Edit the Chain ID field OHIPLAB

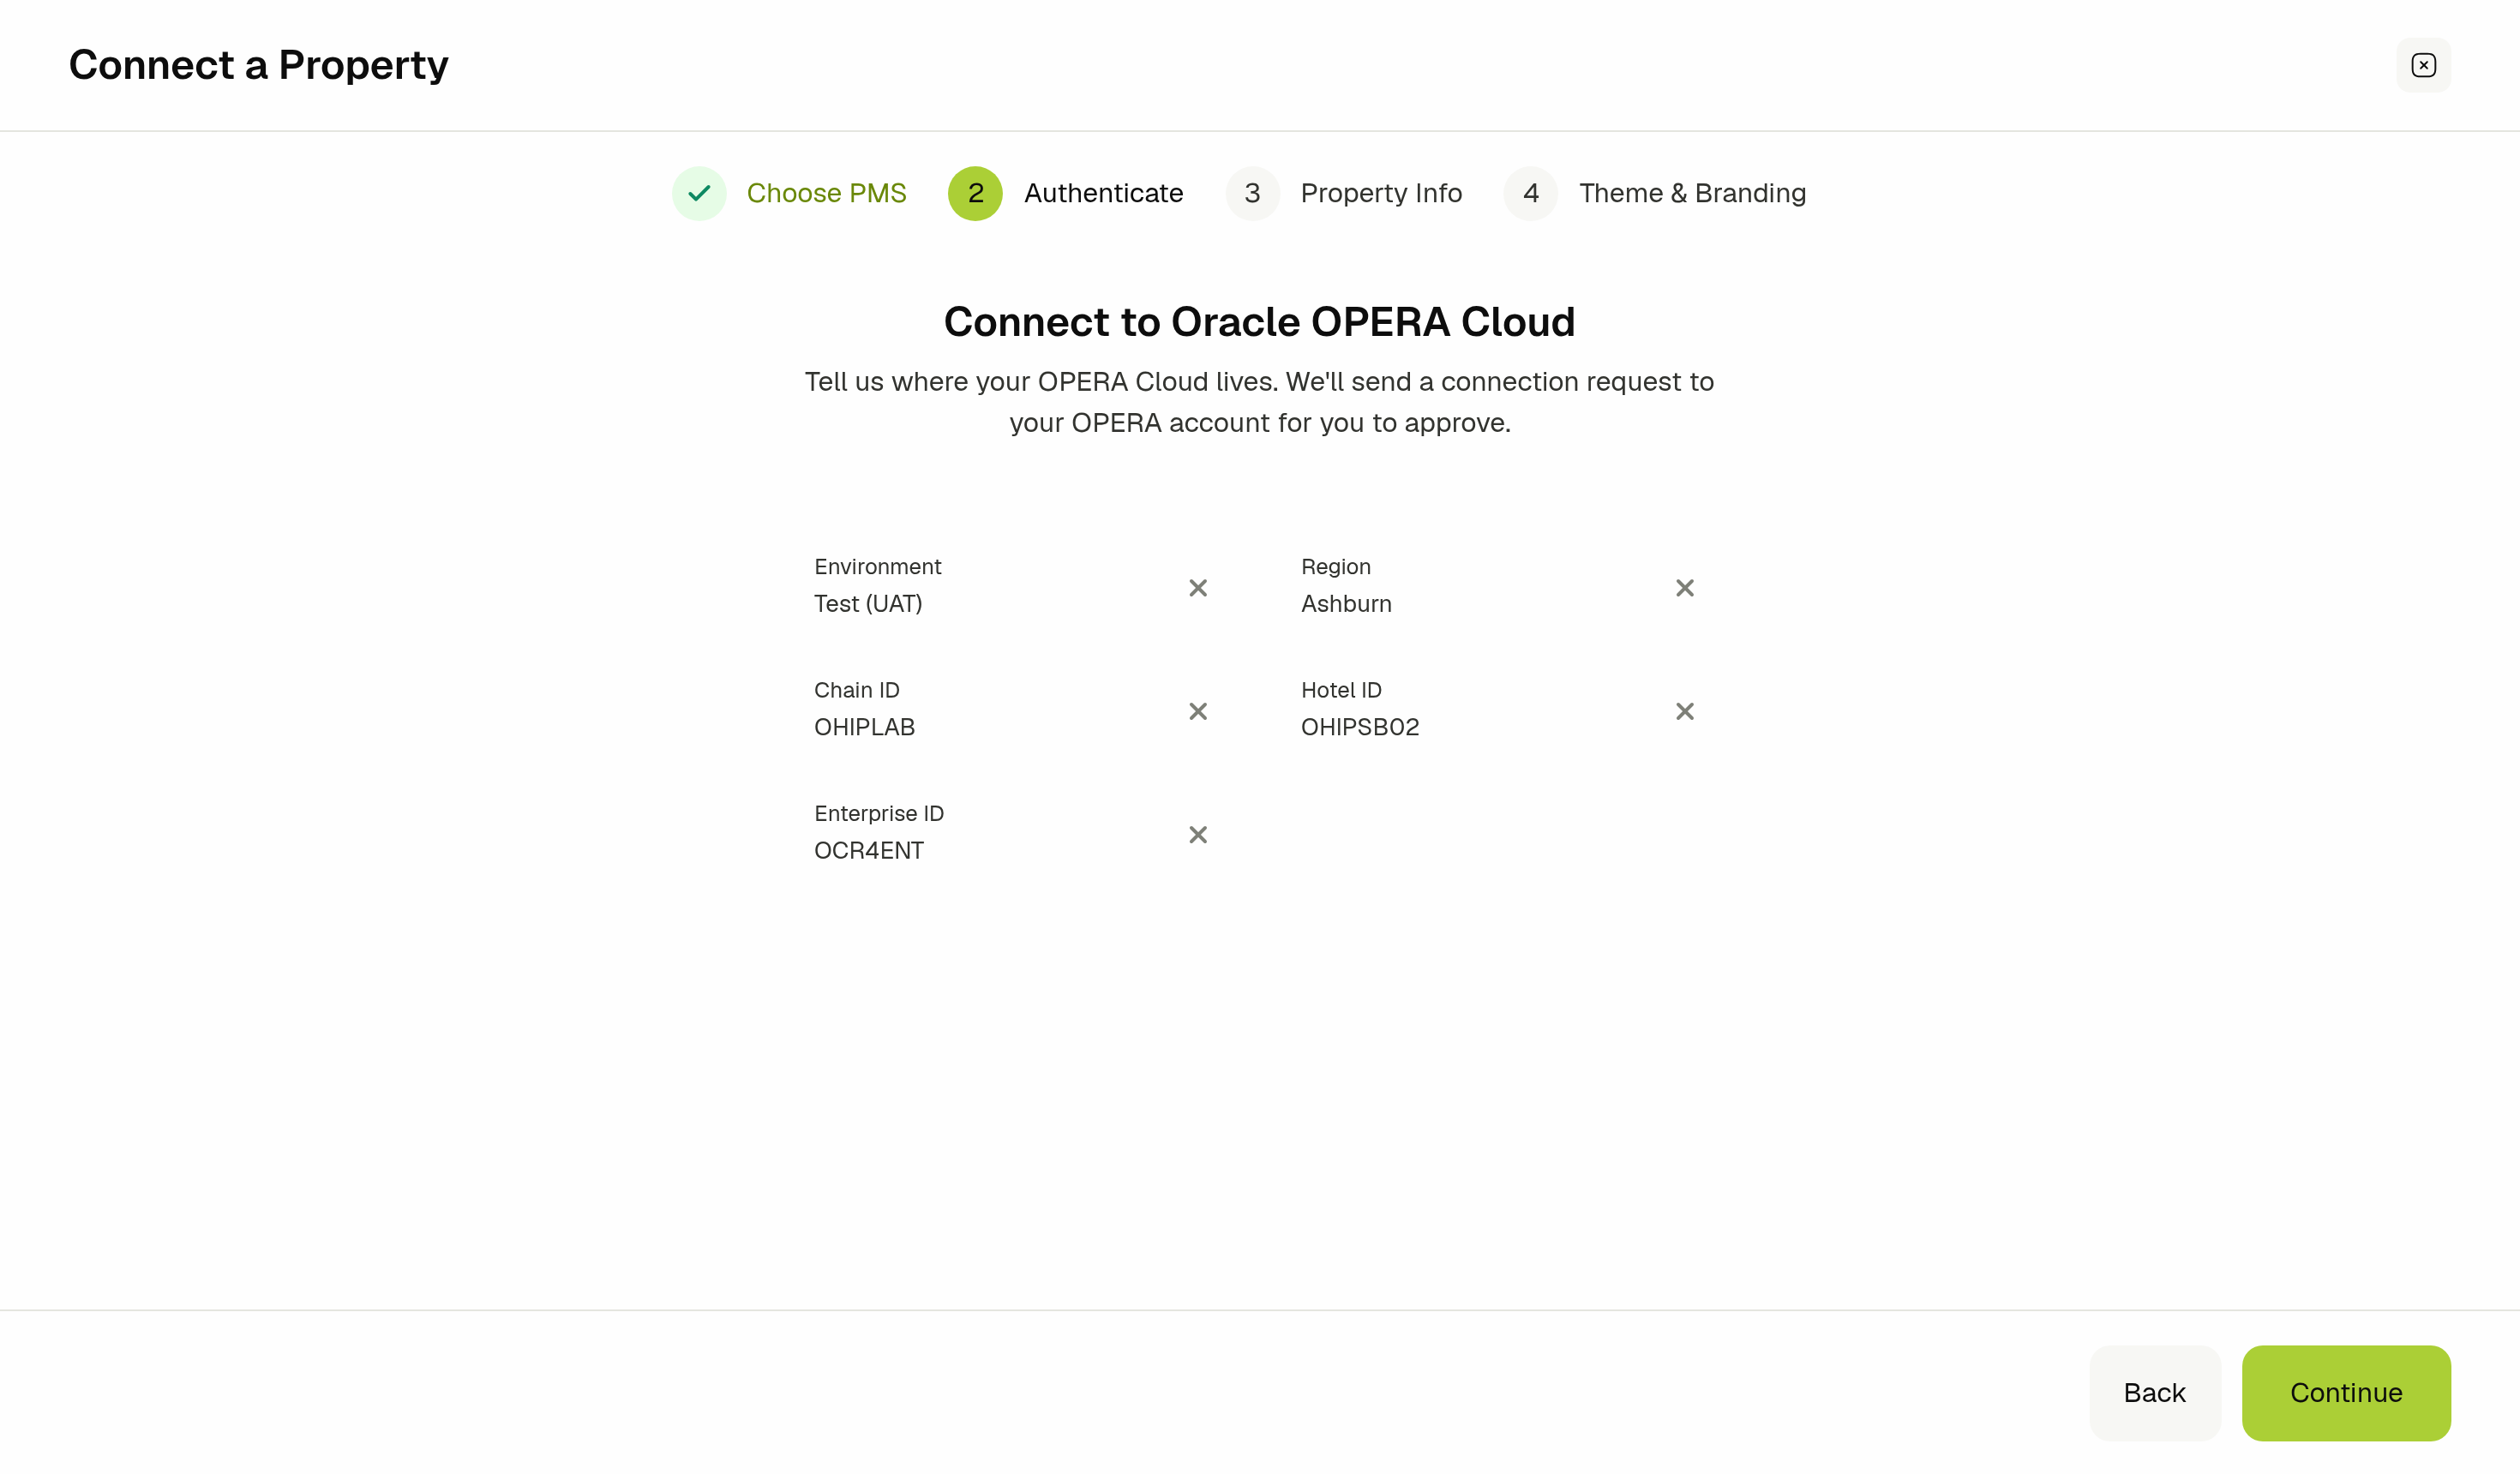[x=1016, y=710]
